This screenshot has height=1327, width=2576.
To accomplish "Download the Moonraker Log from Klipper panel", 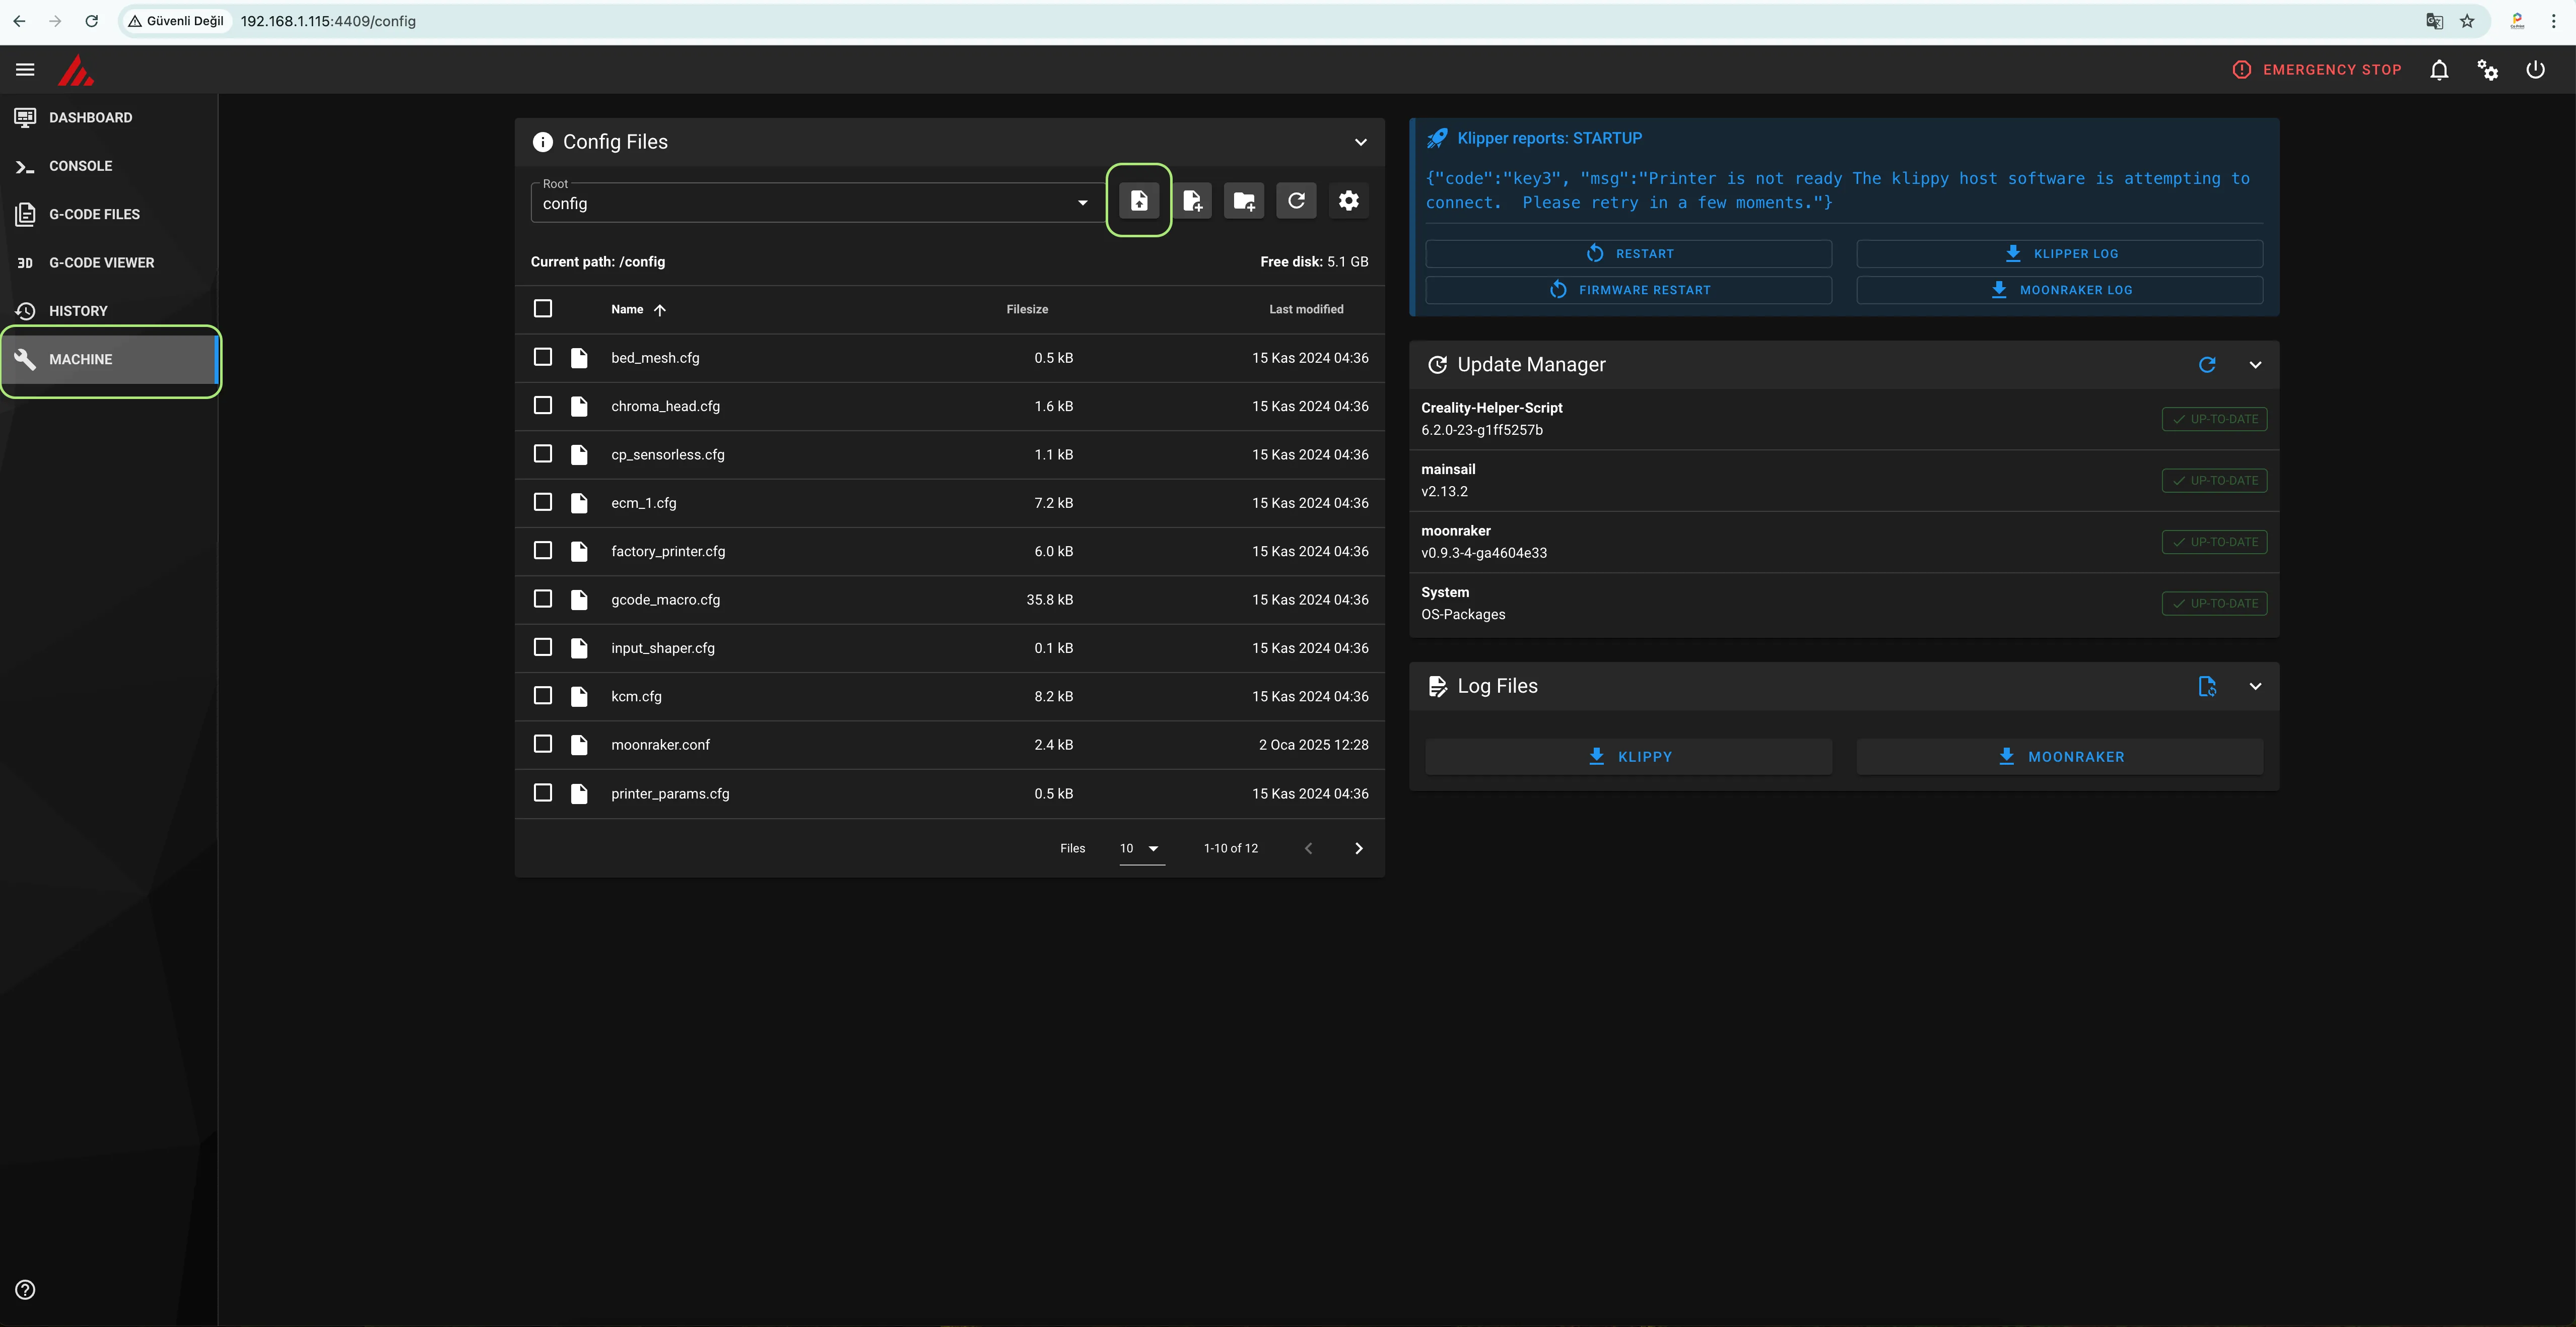I will pyautogui.click(x=2060, y=290).
